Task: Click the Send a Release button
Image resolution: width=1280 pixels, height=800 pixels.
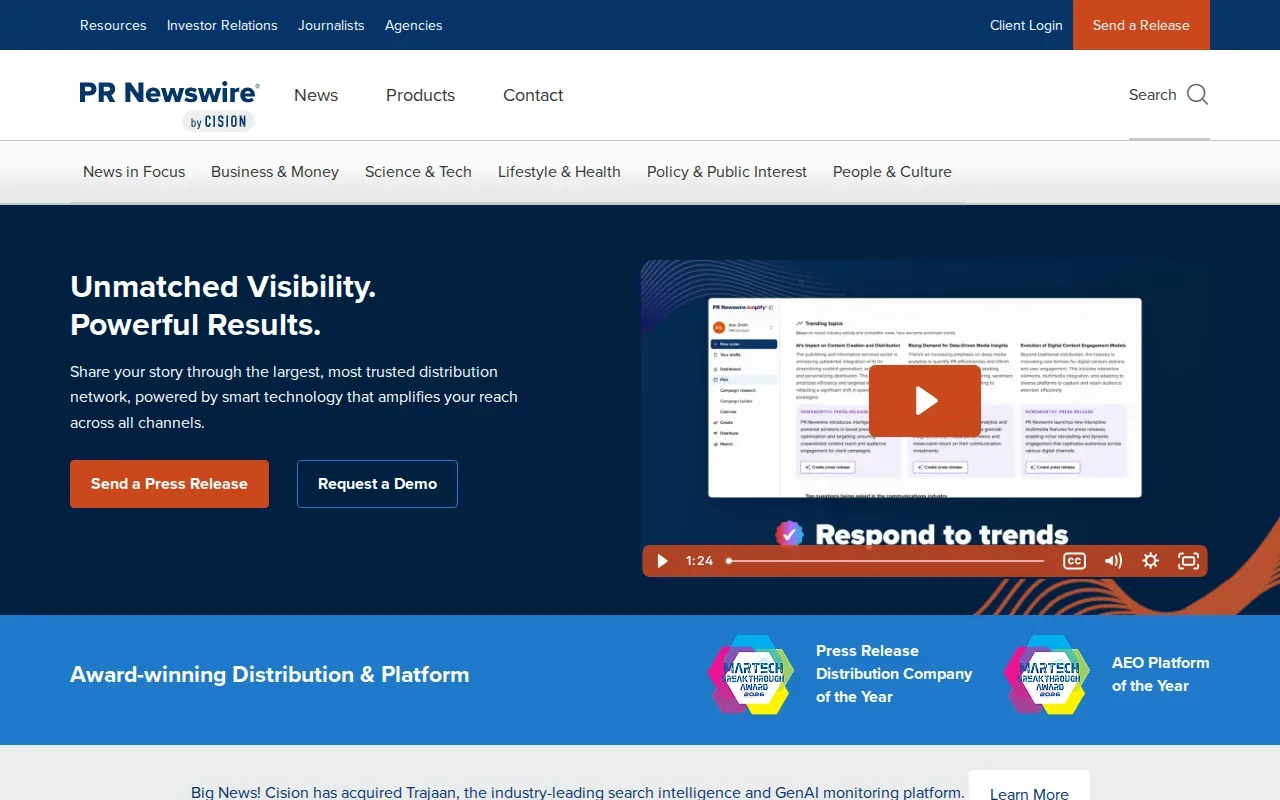Action: click(1141, 25)
